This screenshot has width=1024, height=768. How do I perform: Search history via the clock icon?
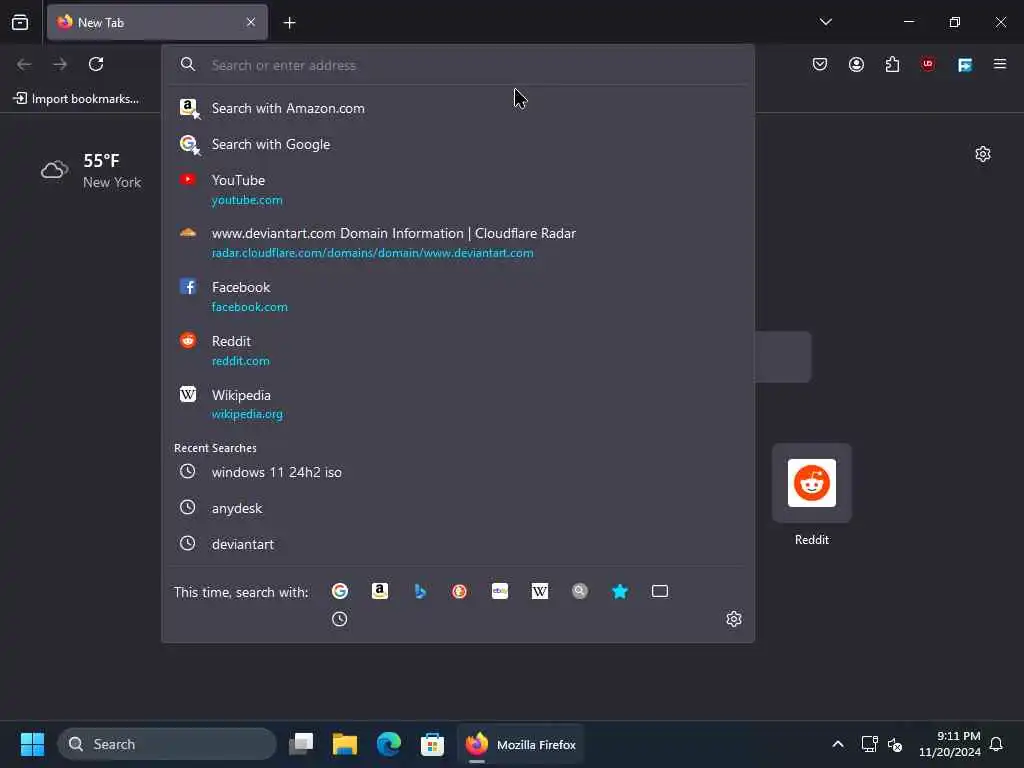340,619
